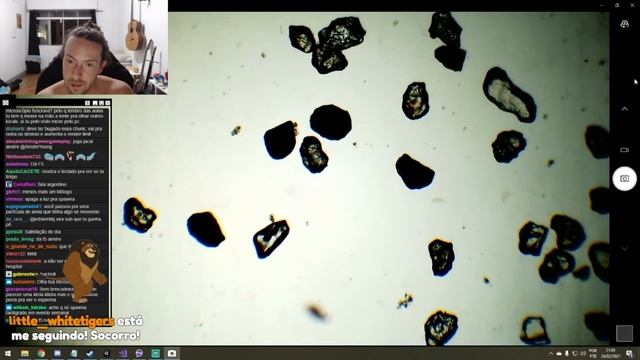Open the taskbar clock and date

[611, 353]
